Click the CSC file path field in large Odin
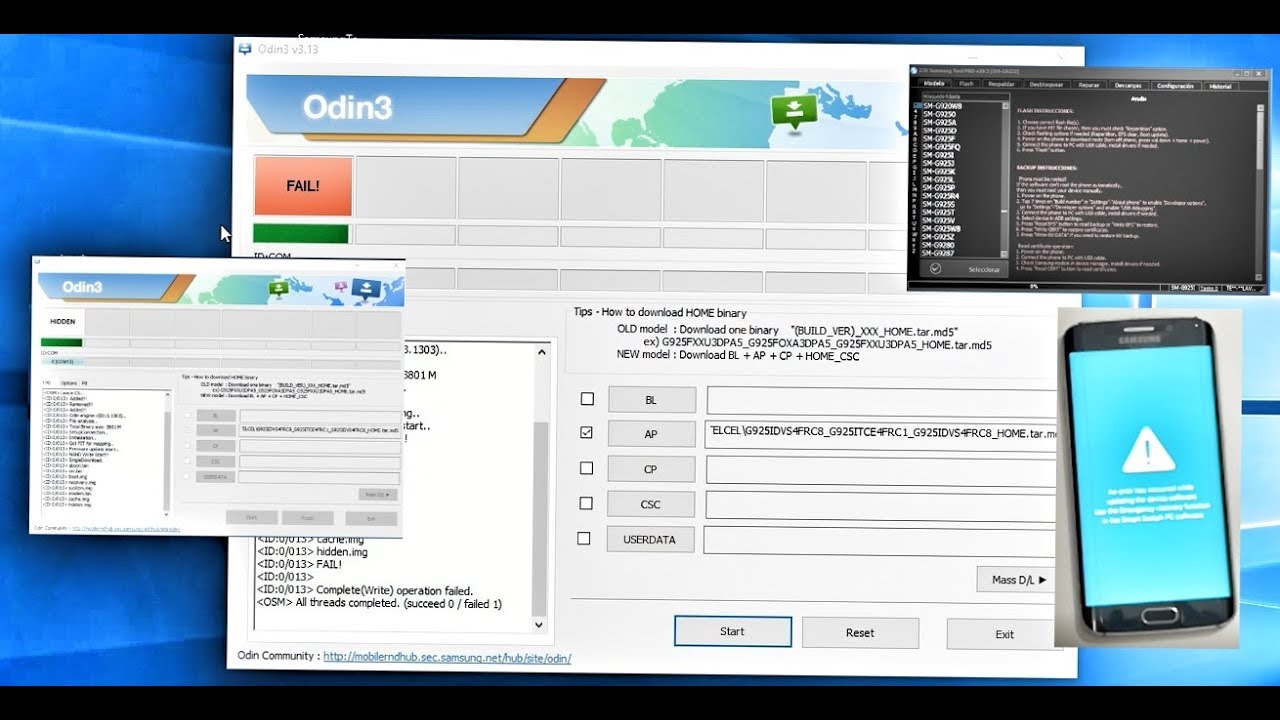The height and width of the screenshot is (720, 1280). tap(881, 505)
